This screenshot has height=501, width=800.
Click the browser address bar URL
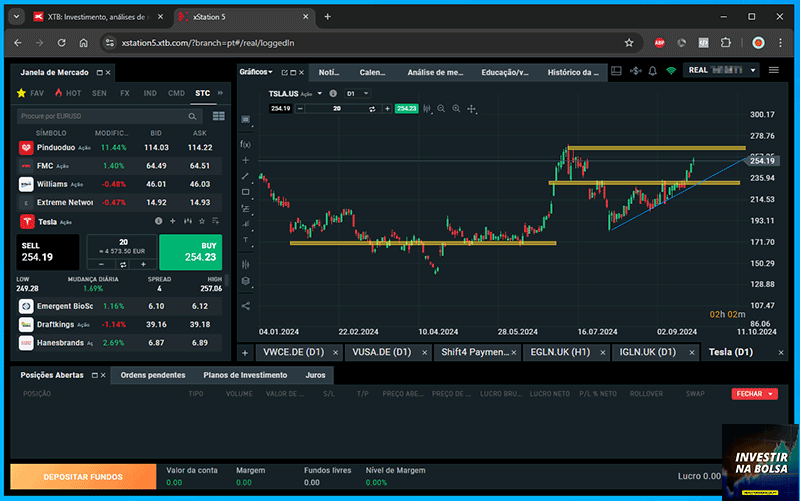tap(208, 43)
